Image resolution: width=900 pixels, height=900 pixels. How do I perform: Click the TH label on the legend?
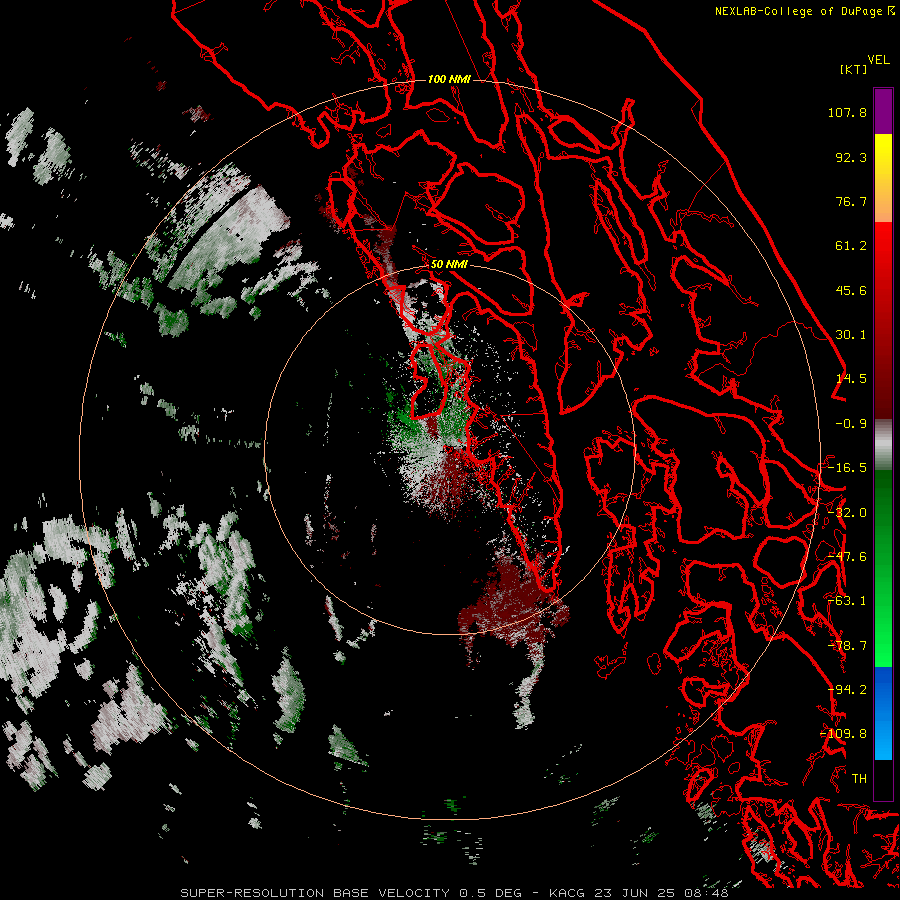click(x=859, y=779)
